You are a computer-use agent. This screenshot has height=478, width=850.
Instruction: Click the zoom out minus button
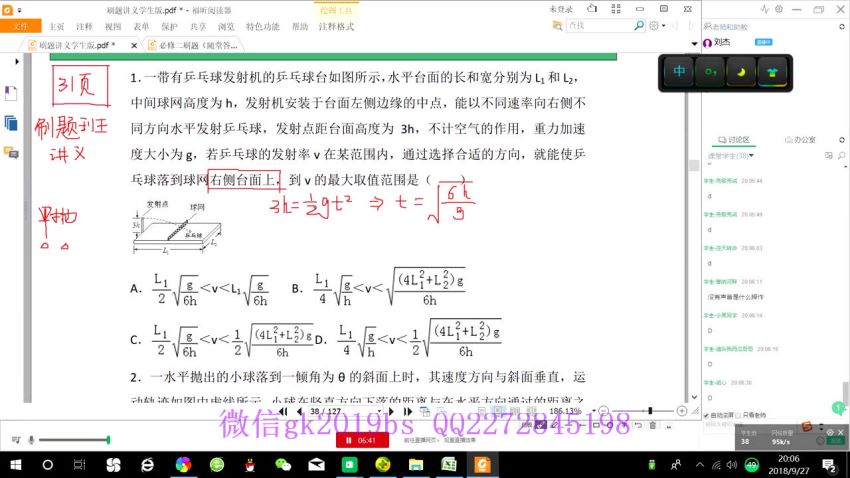click(x=603, y=411)
